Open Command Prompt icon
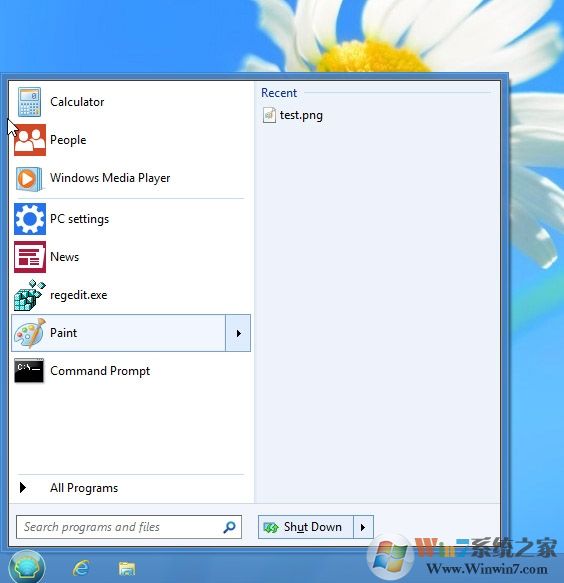Viewport: 564px width, 583px height. pyautogui.click(x=29, y=370)
